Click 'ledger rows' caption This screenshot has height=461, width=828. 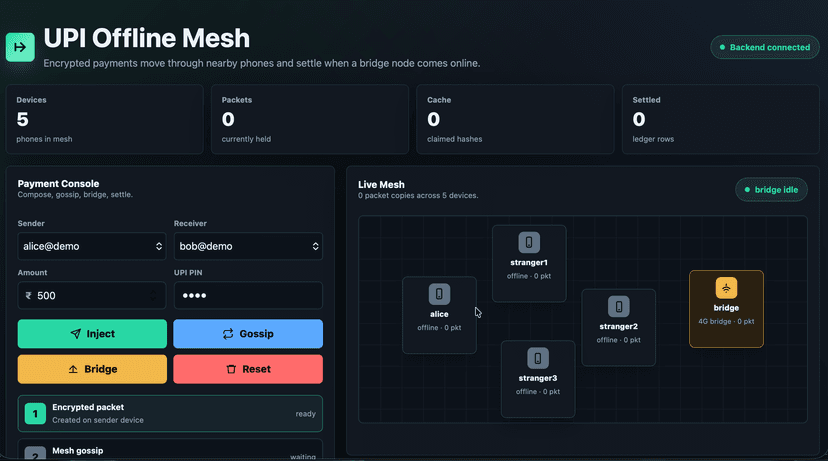[653, 139]
